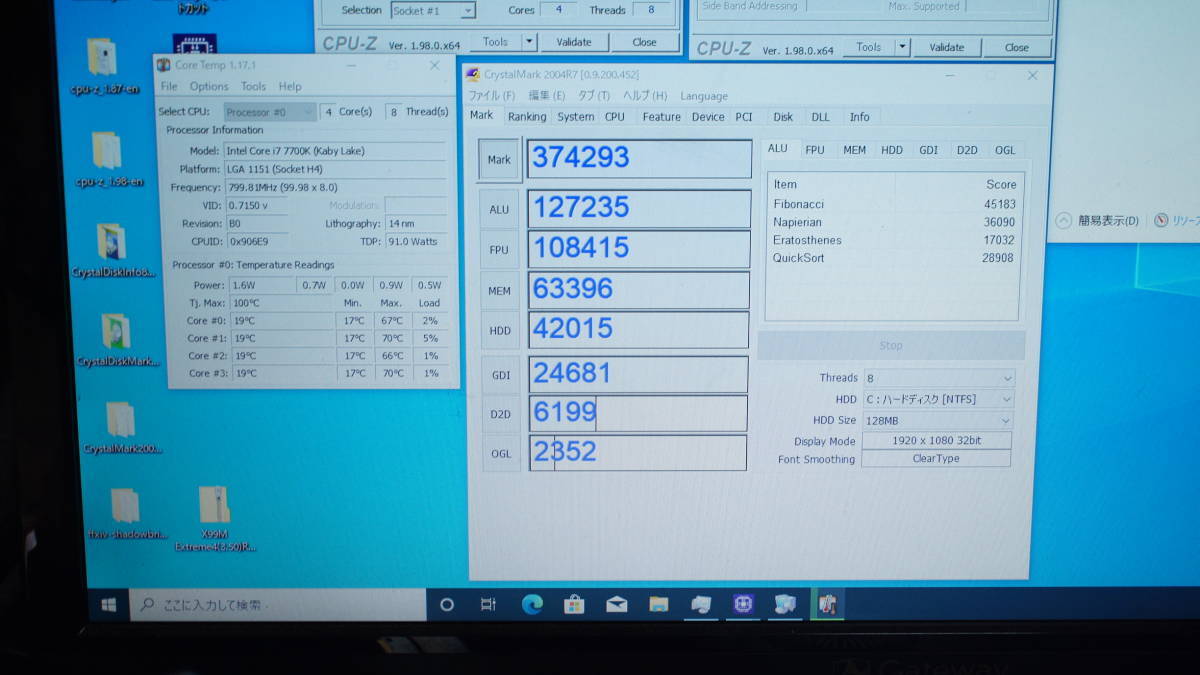Run the D2D benchmark button
This screenshot has width=1200, height=675.
tap(501, 414)
